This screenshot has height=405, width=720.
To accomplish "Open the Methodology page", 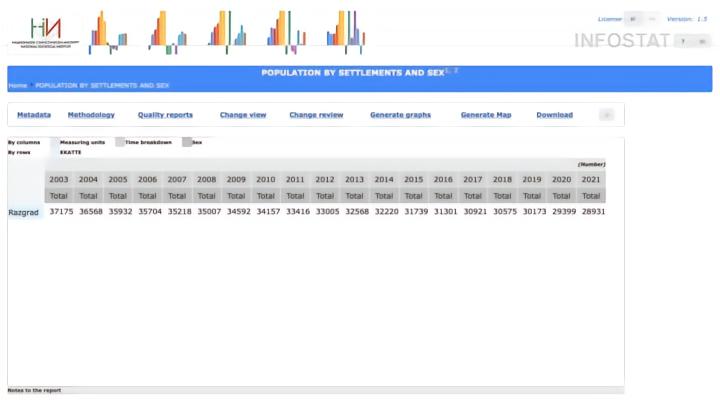I will point(91,115).
